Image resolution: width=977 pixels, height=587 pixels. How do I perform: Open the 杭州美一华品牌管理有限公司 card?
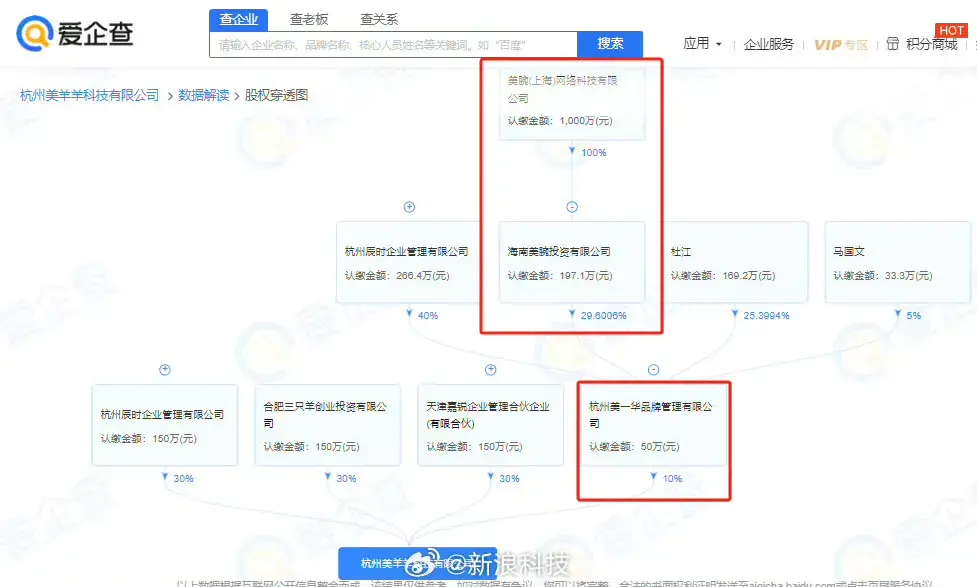click(654, 425)
